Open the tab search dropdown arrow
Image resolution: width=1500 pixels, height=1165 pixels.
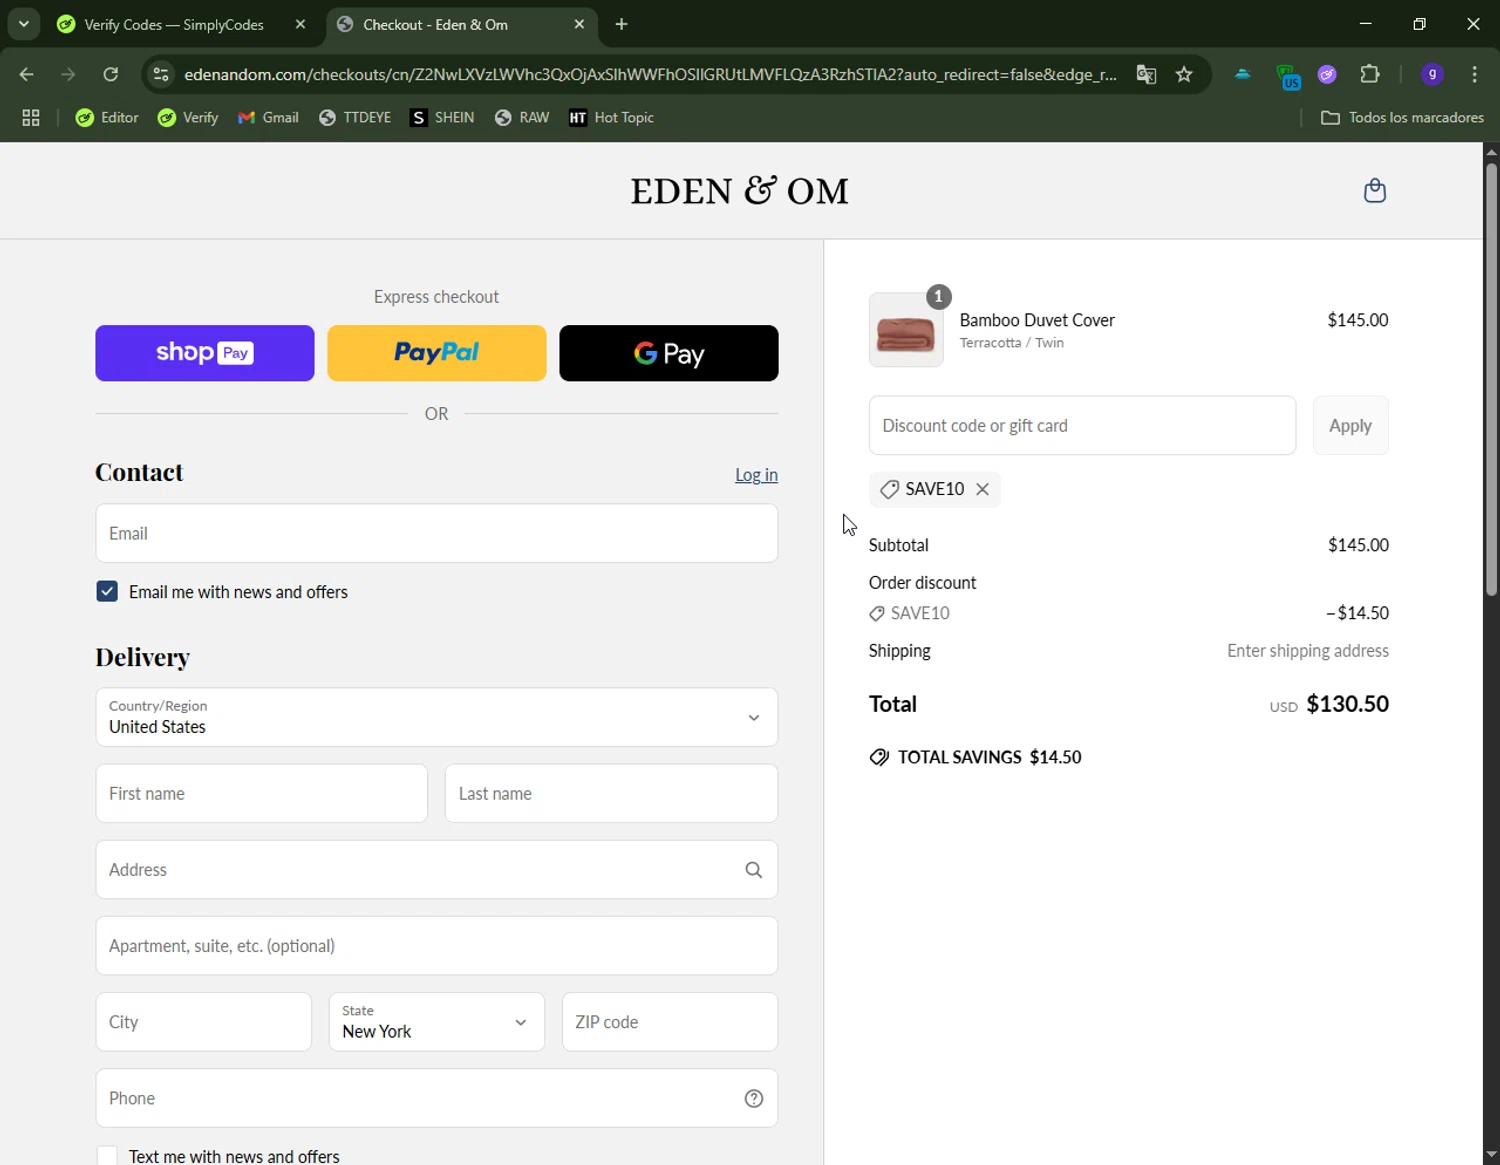click(24, 24)
